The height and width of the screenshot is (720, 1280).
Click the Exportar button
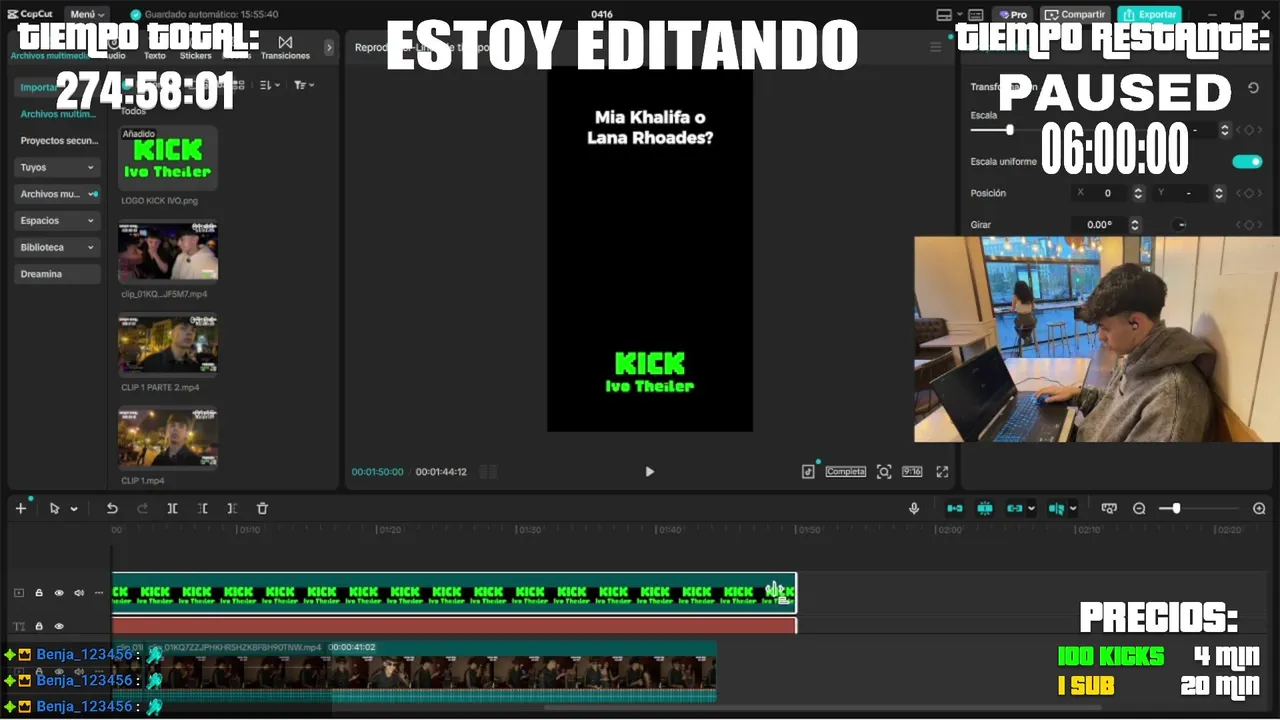[1149, 14]
